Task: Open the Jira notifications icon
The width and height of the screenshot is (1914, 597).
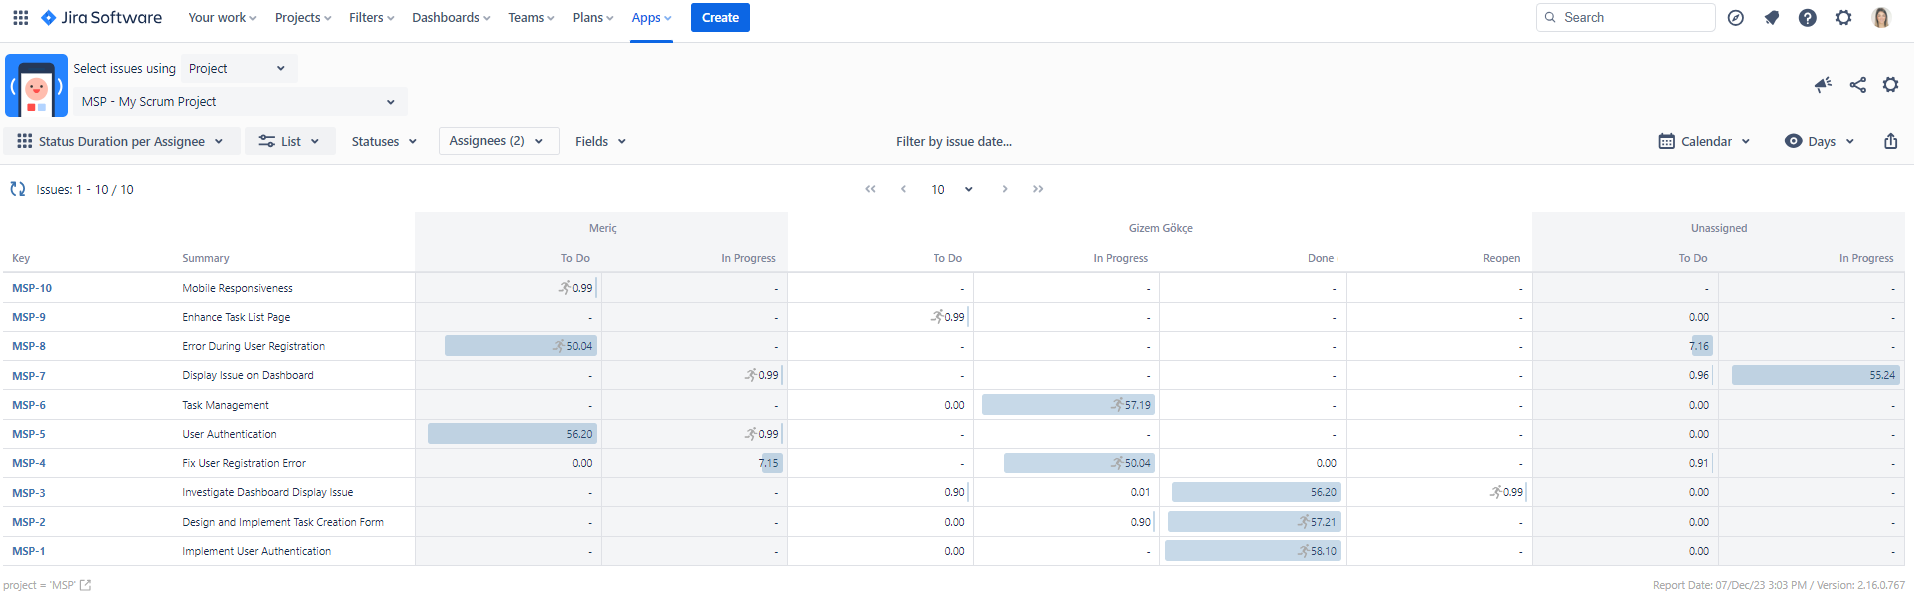Action: (1771, 18)
